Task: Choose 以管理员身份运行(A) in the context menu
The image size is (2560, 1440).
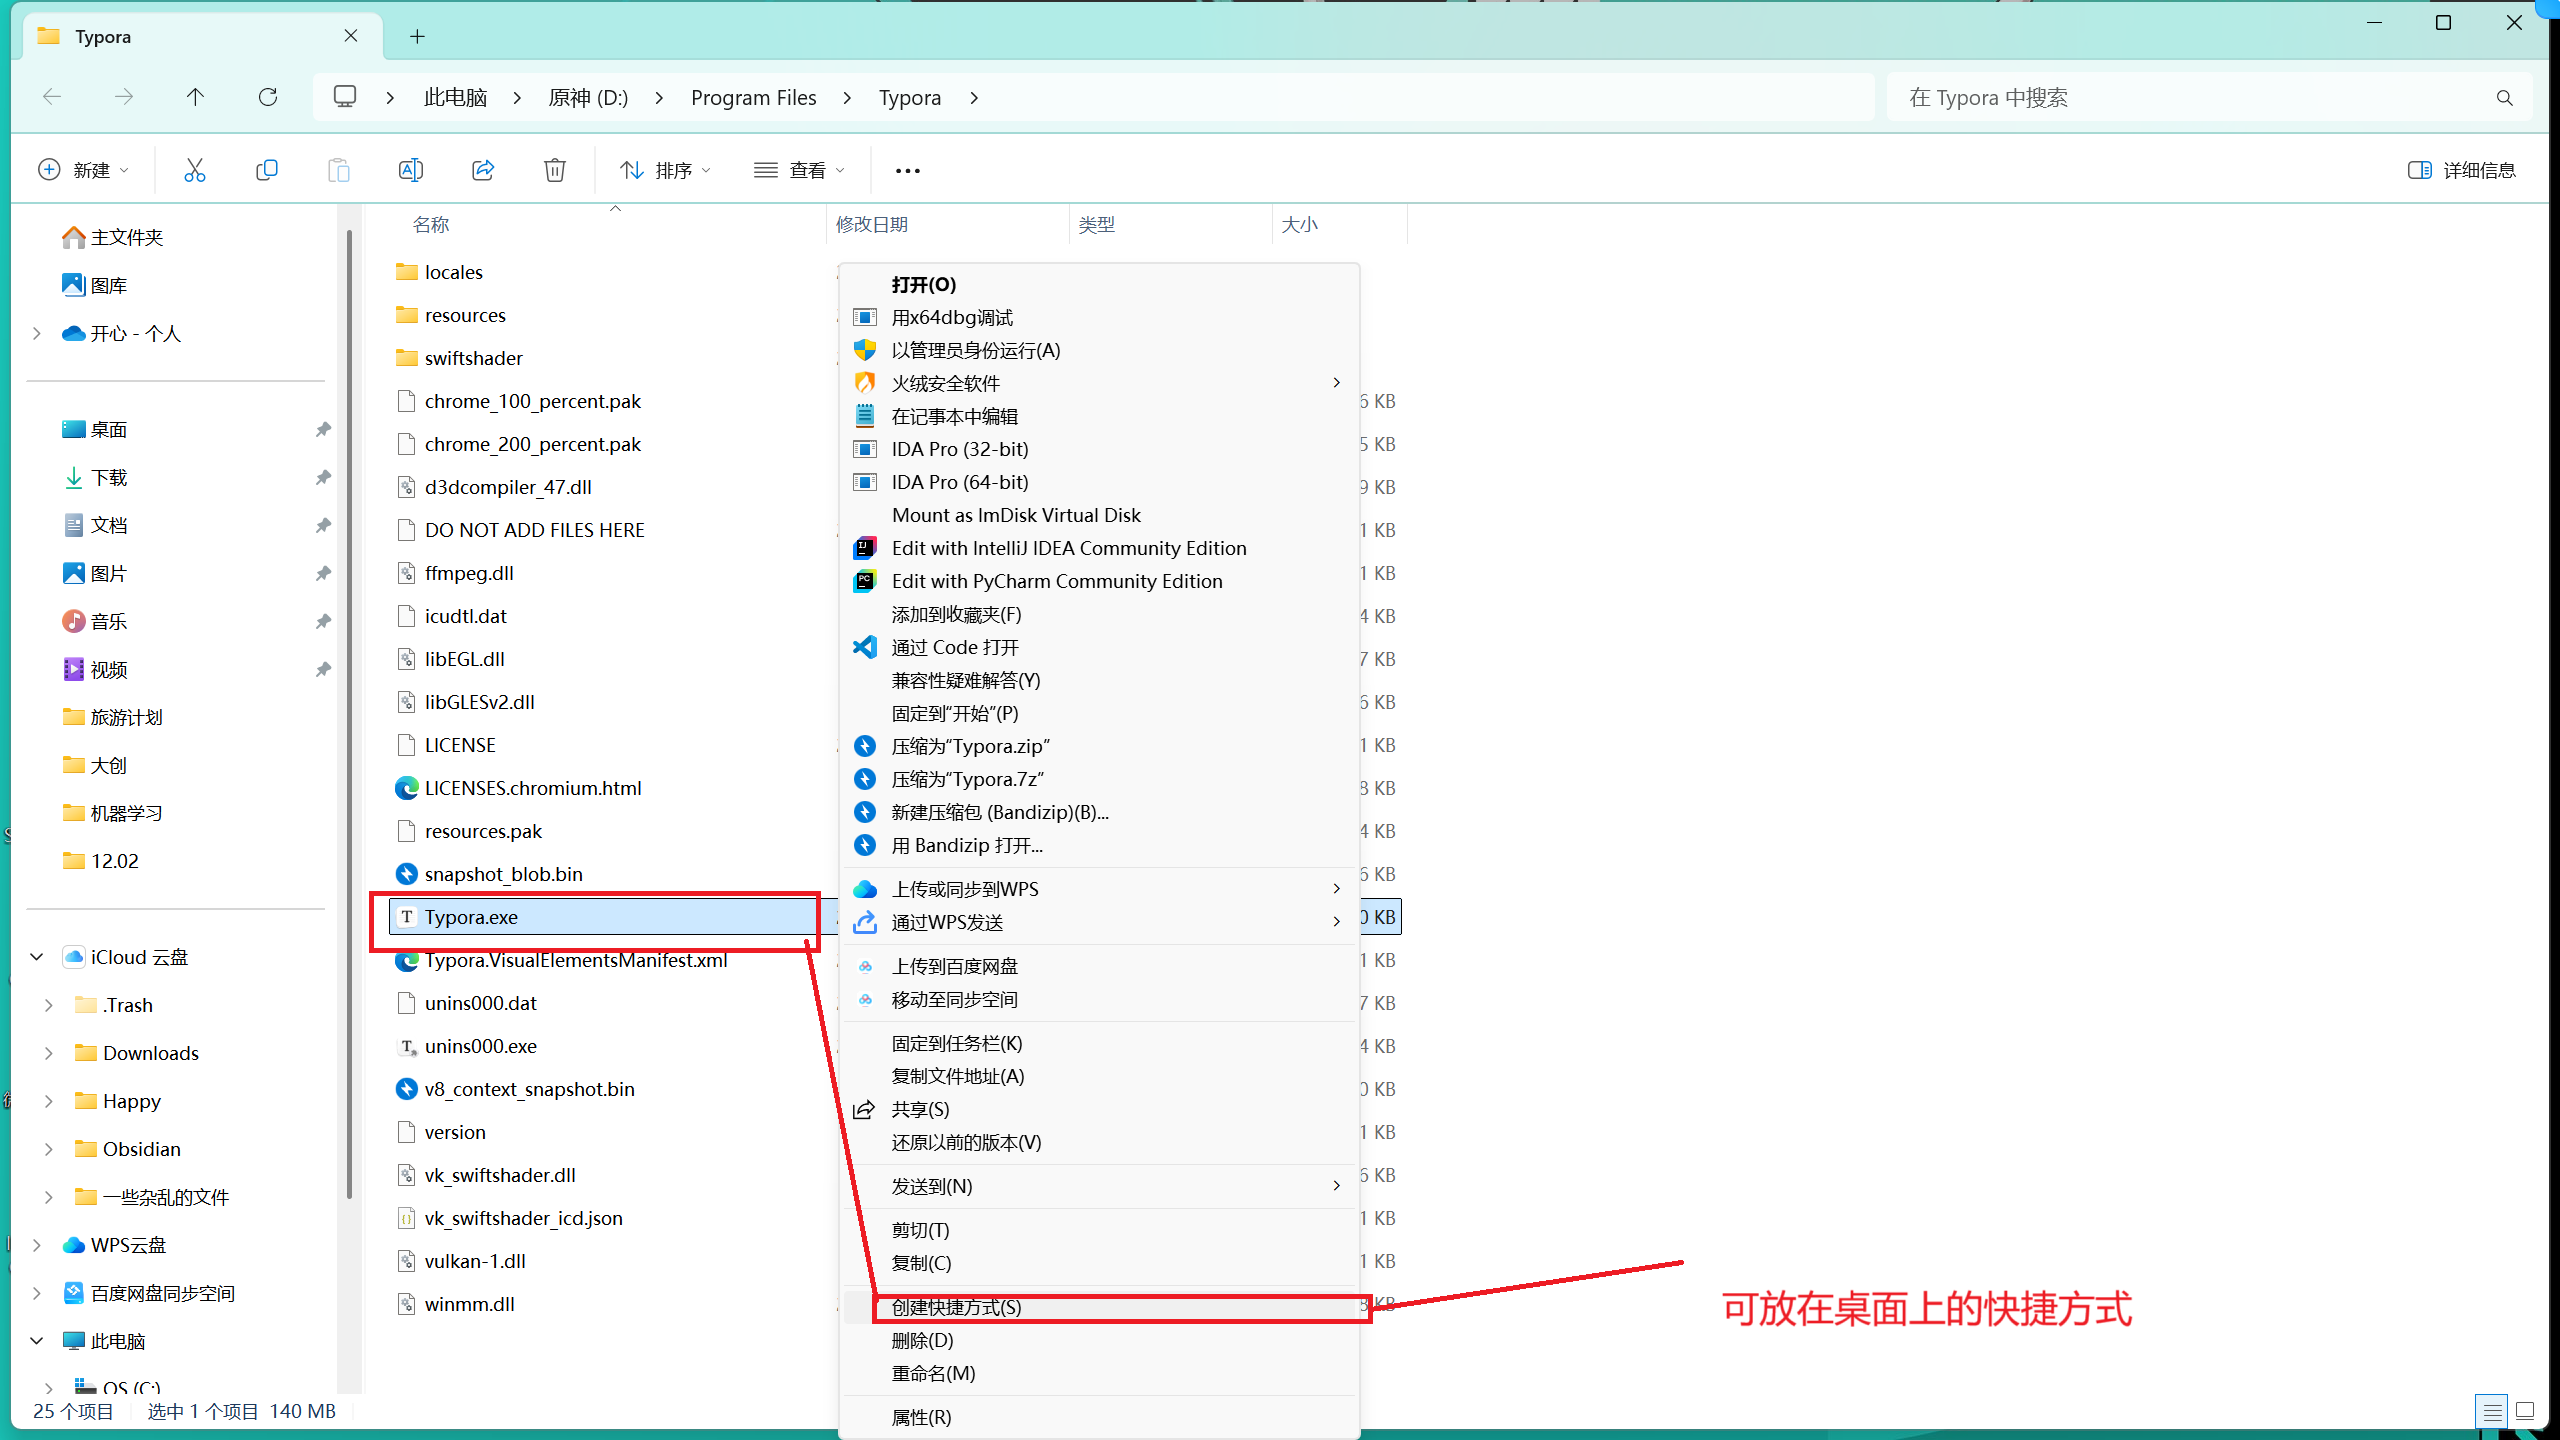Action: pyautogui.click(x=1100, y=350)
